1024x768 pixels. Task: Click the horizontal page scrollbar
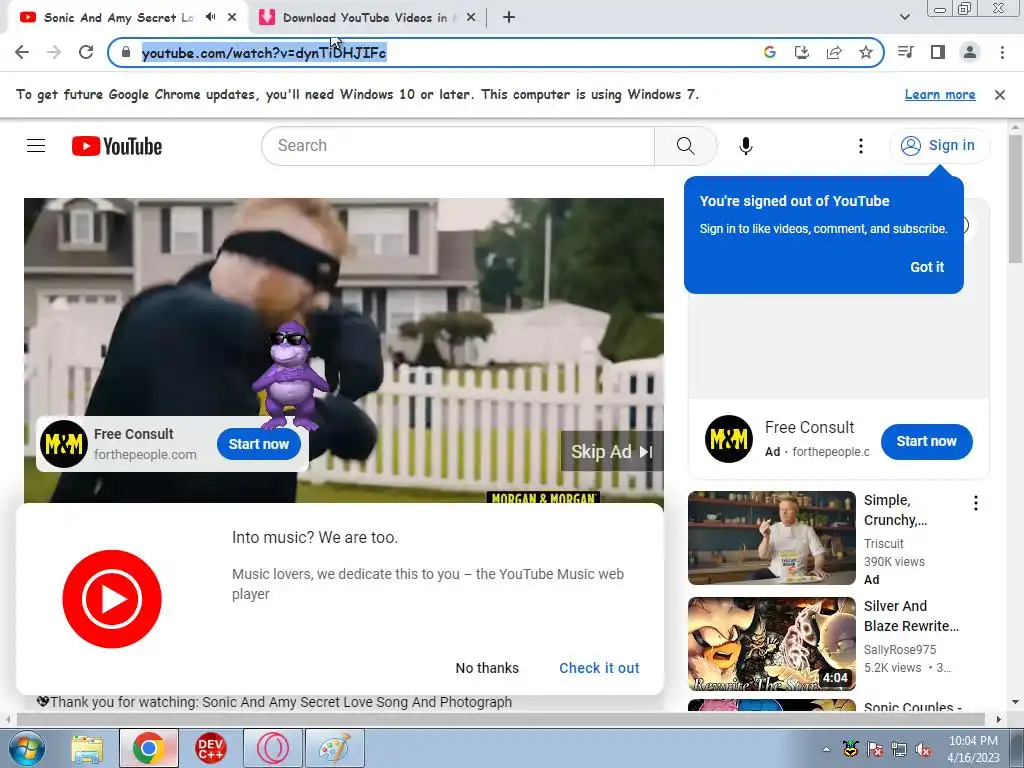pos(500,720)
